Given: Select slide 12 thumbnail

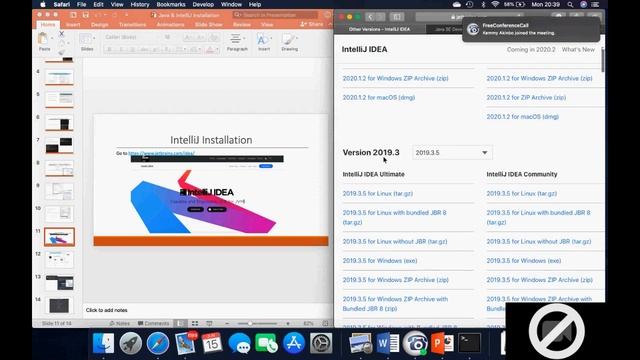Looking at the screenshot, I should 60,259.
